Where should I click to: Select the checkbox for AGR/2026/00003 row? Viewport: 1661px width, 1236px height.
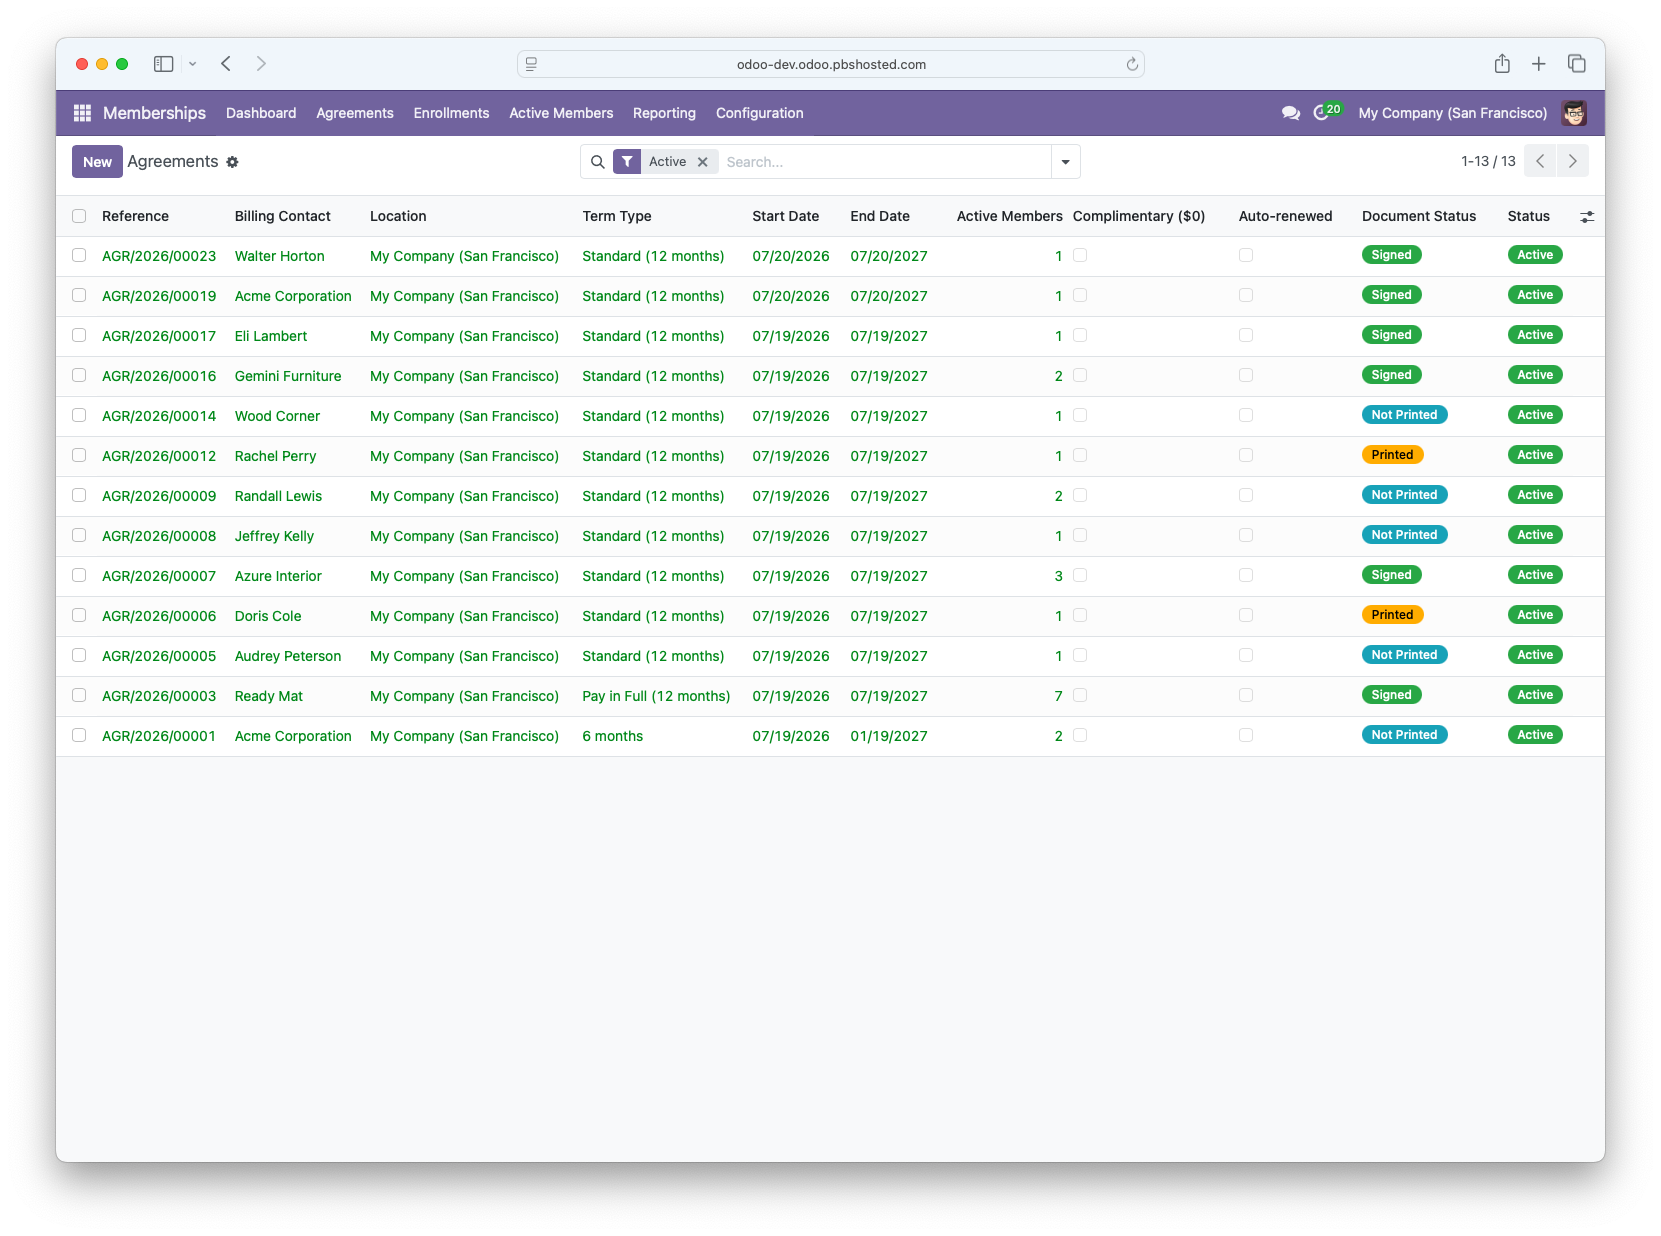click(79, 695)
